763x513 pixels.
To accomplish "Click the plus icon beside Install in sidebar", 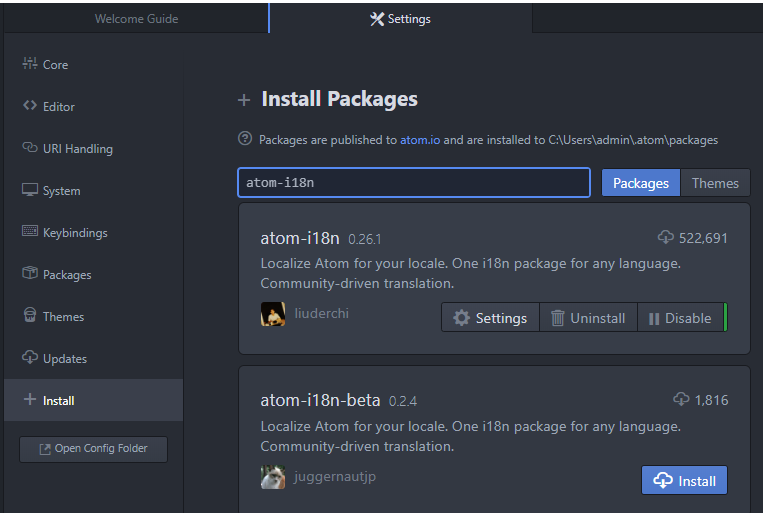I will tap(30, 399).
